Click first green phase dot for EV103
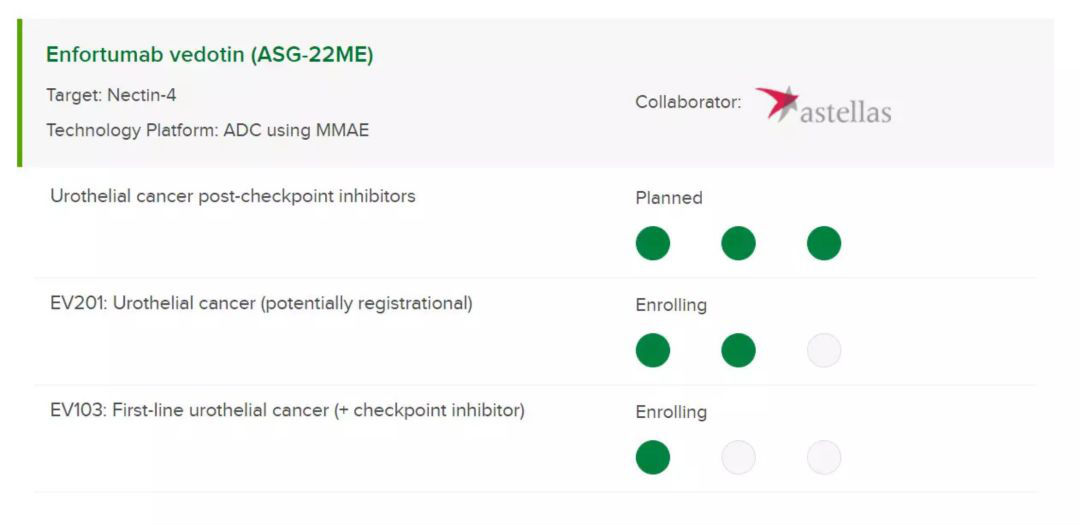The image size is (1080, 525). (x=652, y=457)
